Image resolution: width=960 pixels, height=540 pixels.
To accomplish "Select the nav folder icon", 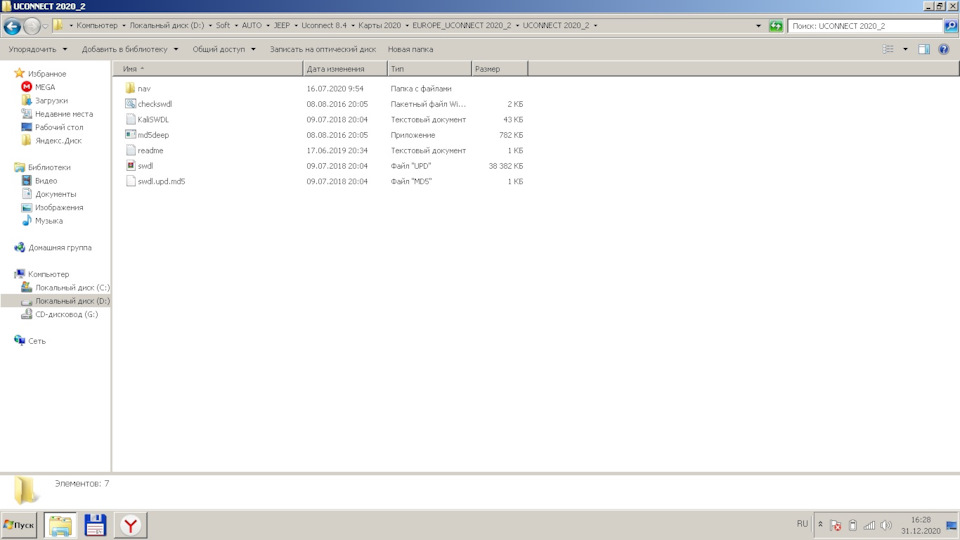I will 130,88.
